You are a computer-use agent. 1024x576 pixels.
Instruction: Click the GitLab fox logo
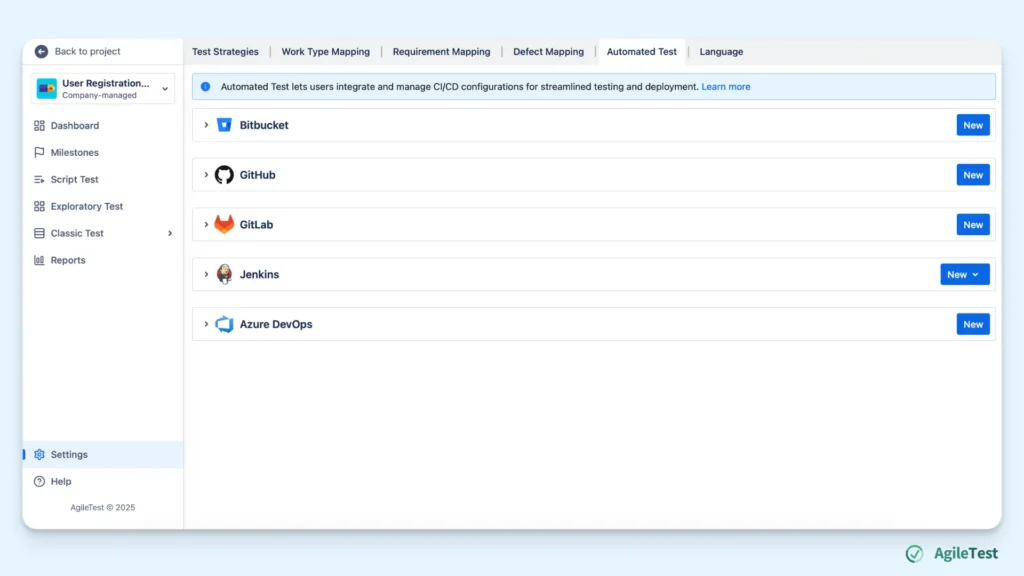pos(224,224)
